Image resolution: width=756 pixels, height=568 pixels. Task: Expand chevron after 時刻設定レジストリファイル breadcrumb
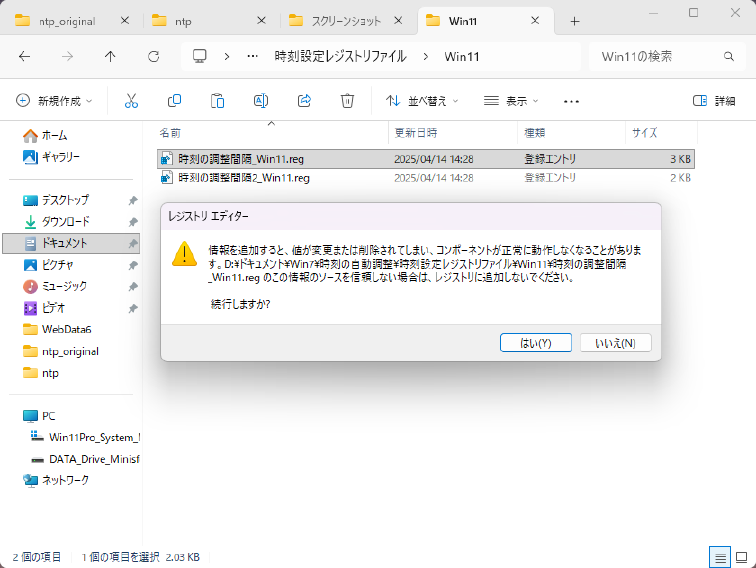(x=425, y=56)
